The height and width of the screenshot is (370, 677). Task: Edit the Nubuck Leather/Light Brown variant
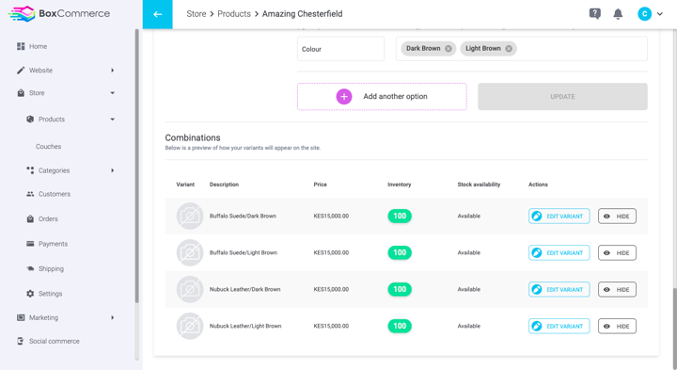[559, 326]
